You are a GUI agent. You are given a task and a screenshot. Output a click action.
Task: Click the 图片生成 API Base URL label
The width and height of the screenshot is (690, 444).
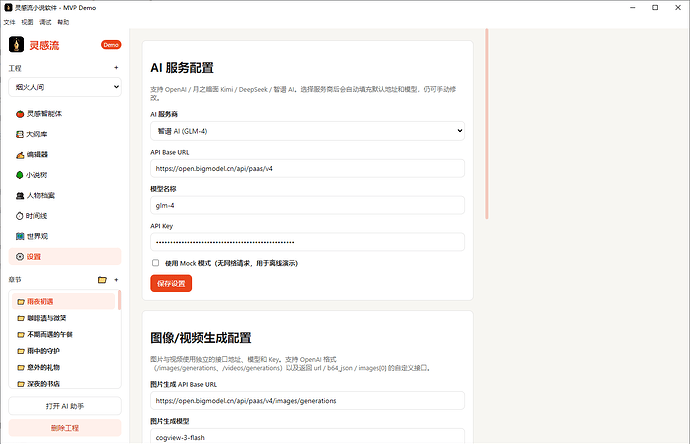coord(184,385)
